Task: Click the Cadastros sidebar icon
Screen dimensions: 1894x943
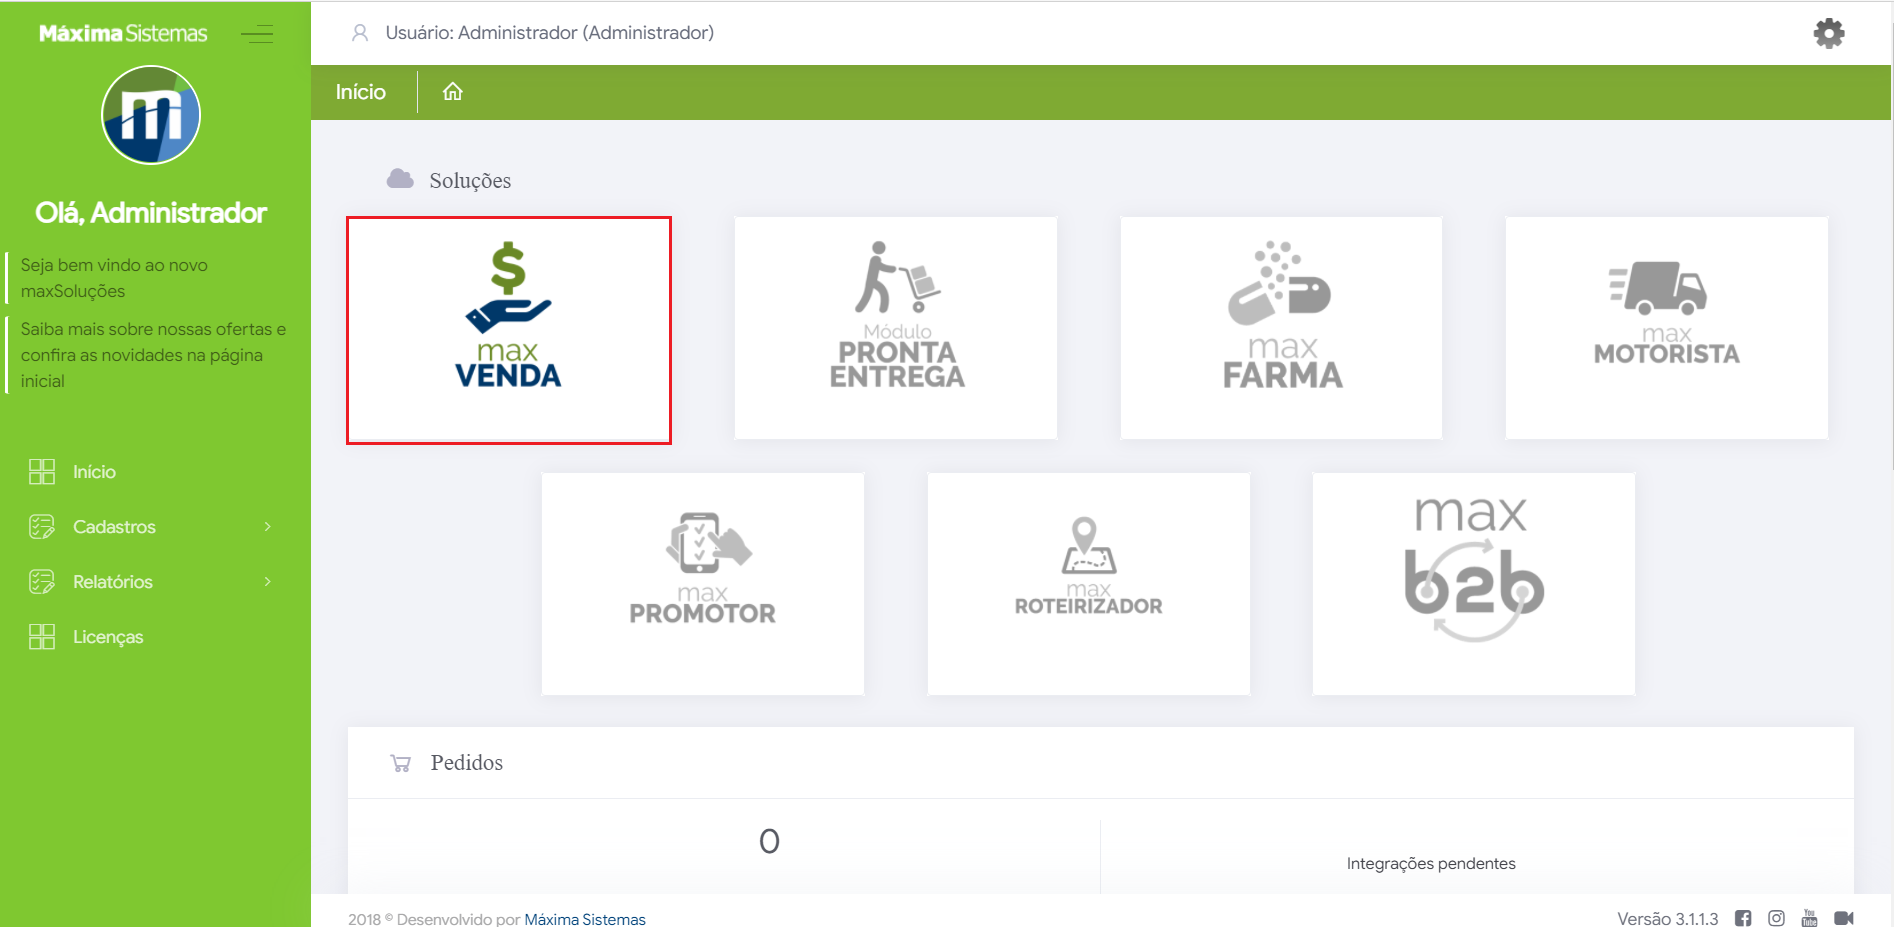Action: tap(42, 527)
